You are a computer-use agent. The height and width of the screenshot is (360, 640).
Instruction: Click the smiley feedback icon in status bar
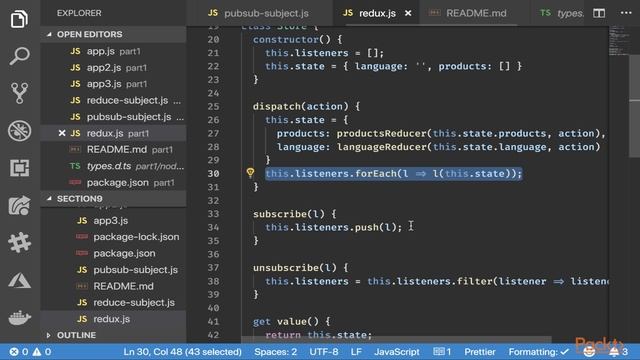589,352
